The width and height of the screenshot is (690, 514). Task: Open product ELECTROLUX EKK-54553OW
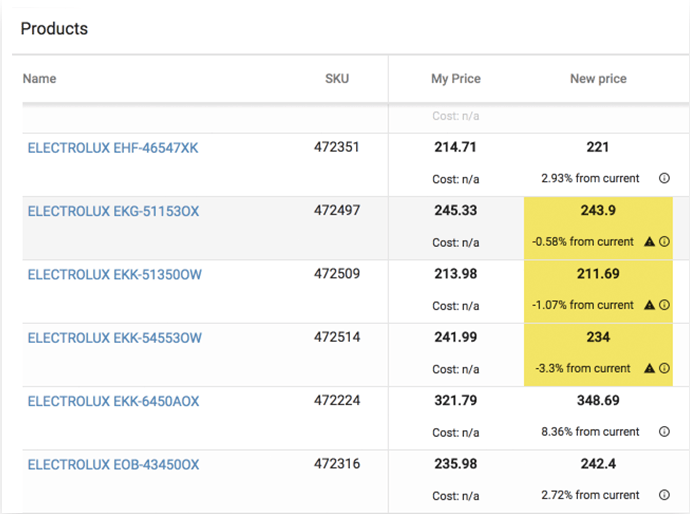[114, 338]
